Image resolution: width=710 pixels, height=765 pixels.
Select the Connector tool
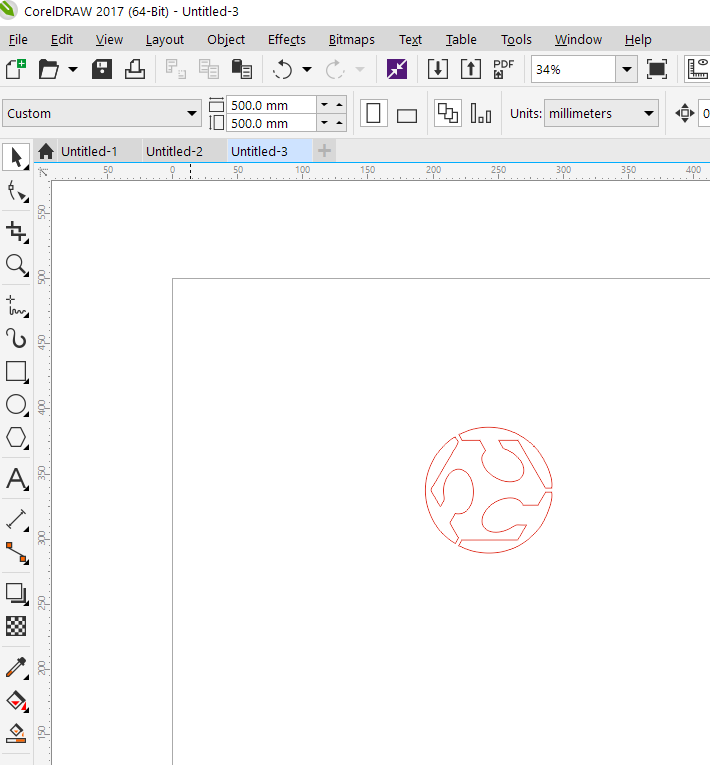pyautogui.click(x=17, y=553)
